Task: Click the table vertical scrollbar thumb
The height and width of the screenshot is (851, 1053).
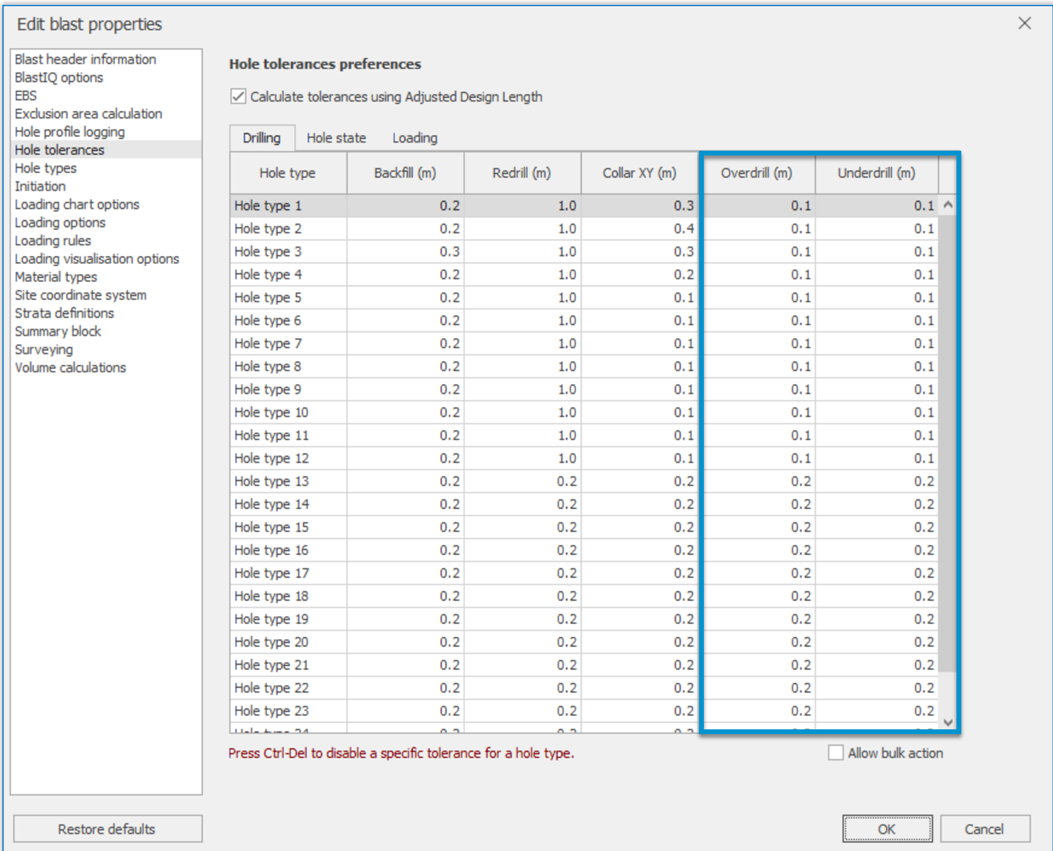Action: tap(948, 443)
